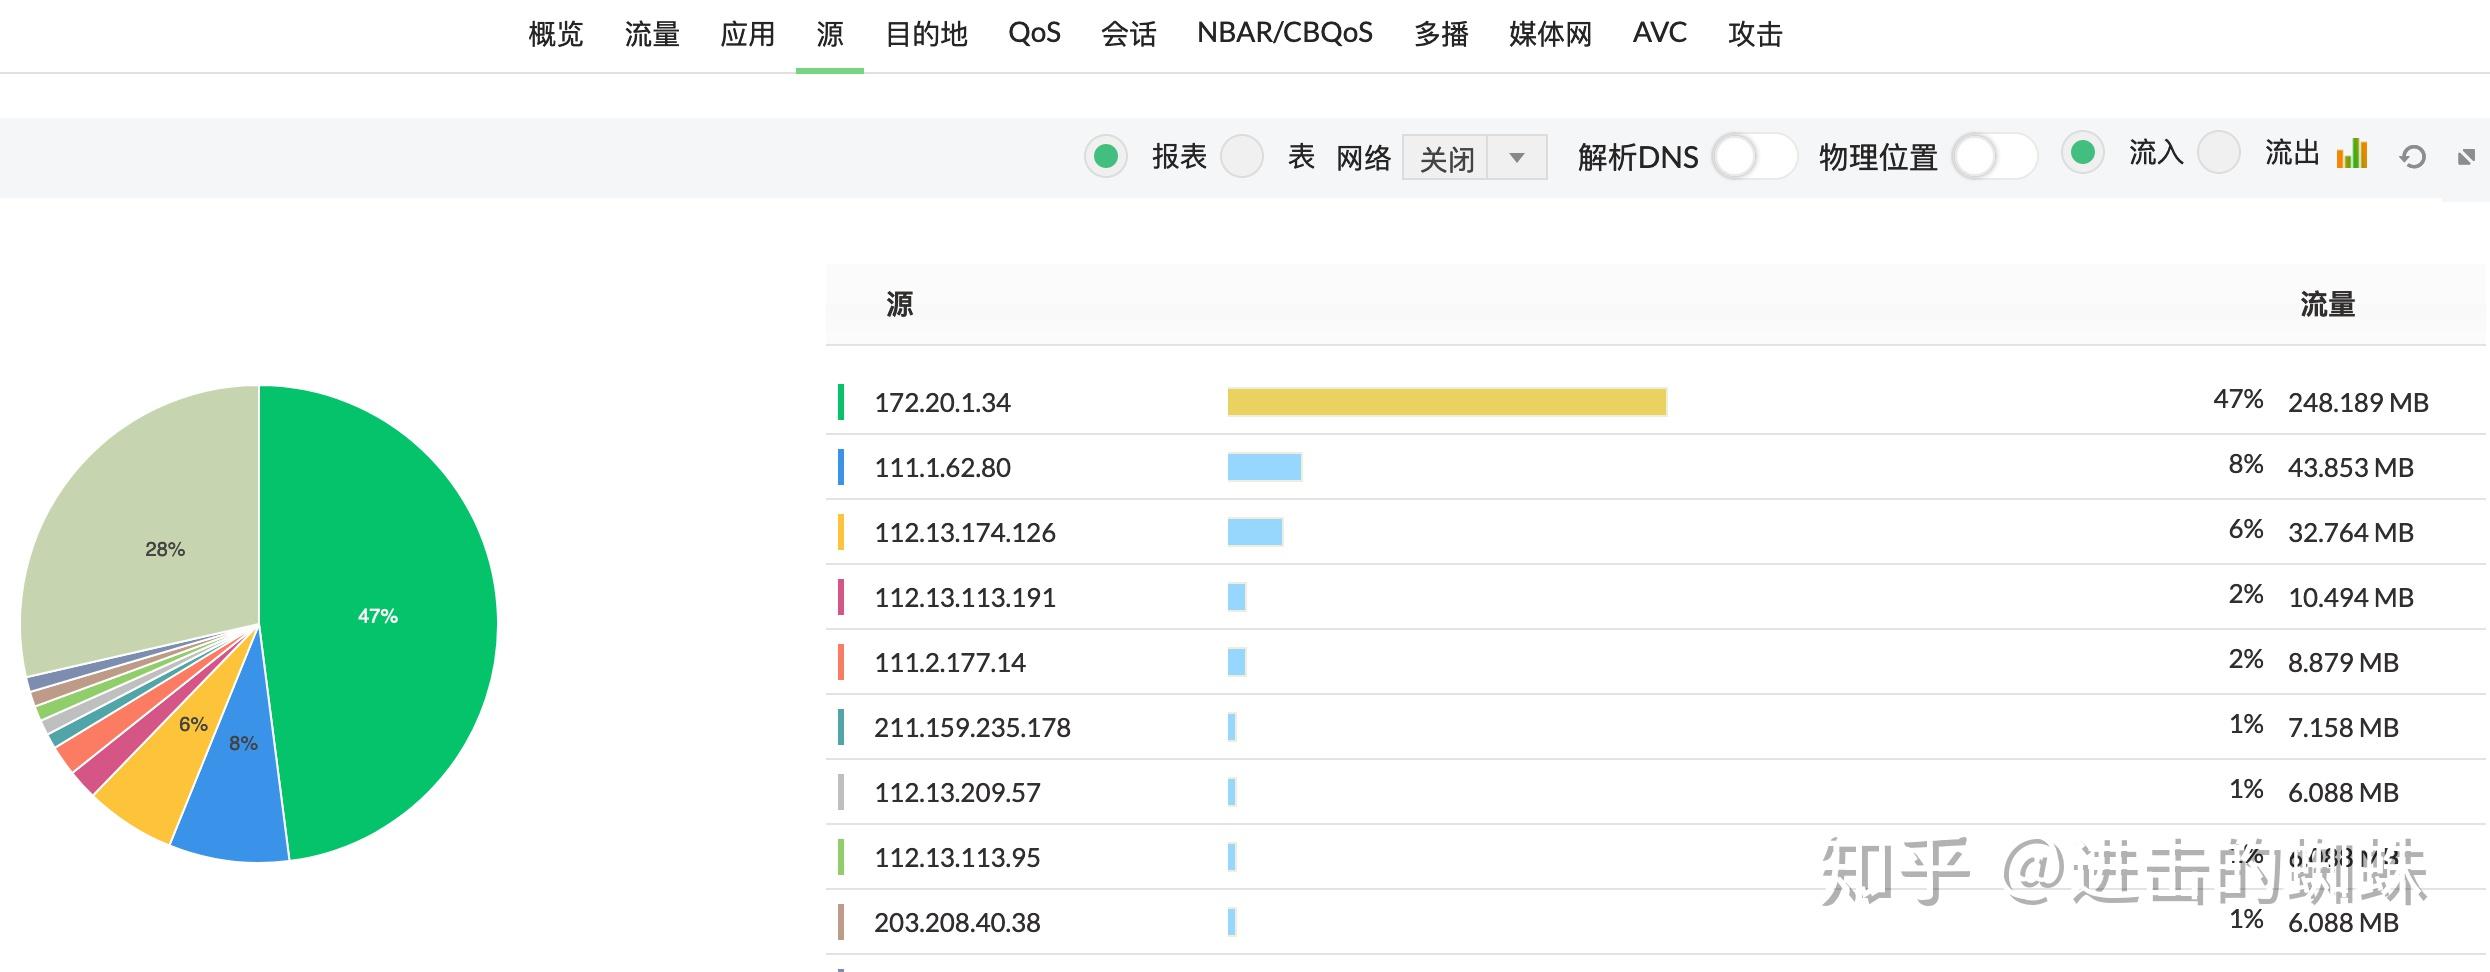The height and width of the screenshot is (972, 2490).
Task: Click the 43.853 MB traffic value
Action: pos(2350,467)
